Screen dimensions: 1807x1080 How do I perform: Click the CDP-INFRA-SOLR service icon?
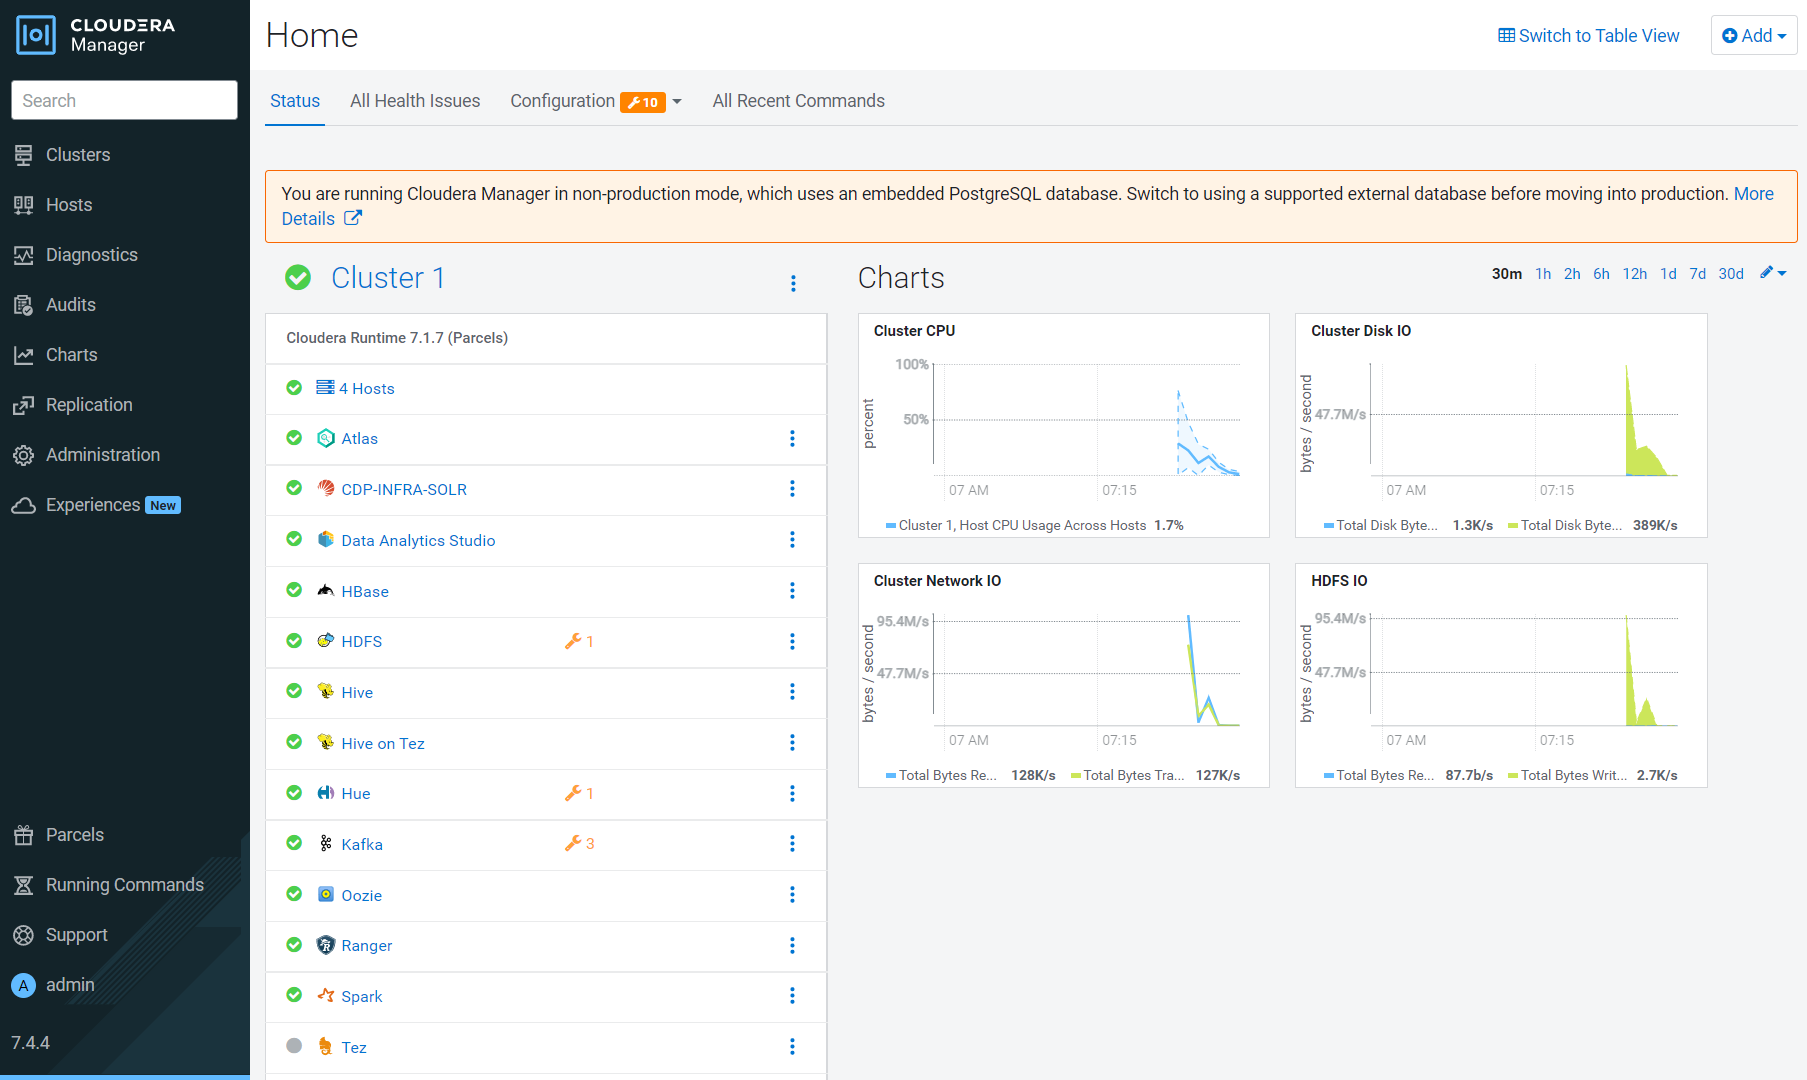[x=326, y=488]
